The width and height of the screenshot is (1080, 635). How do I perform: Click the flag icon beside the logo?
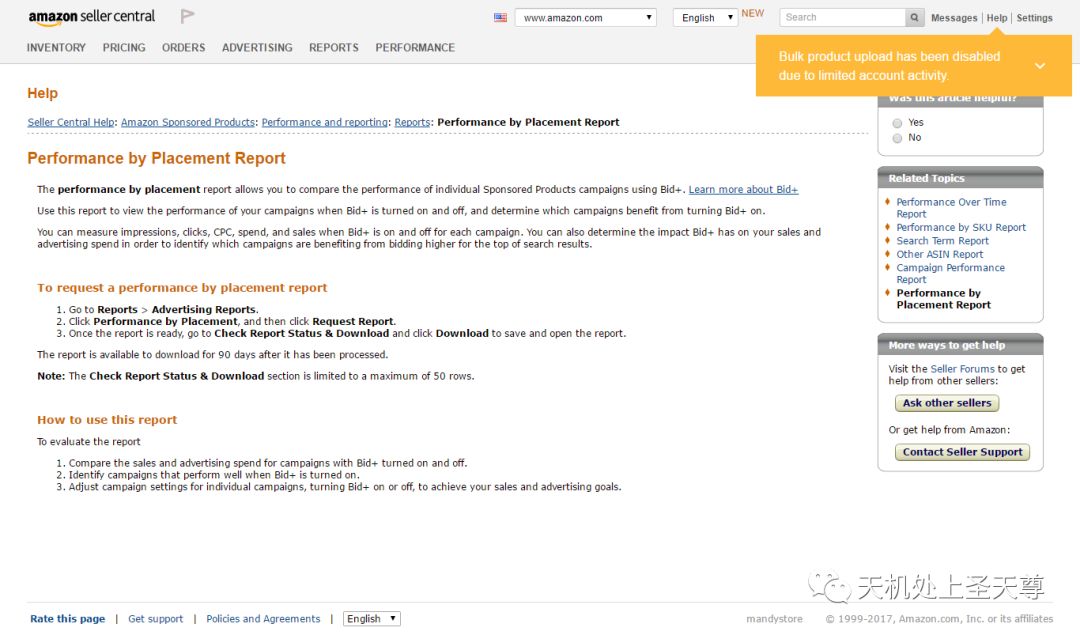click(187, 16)
